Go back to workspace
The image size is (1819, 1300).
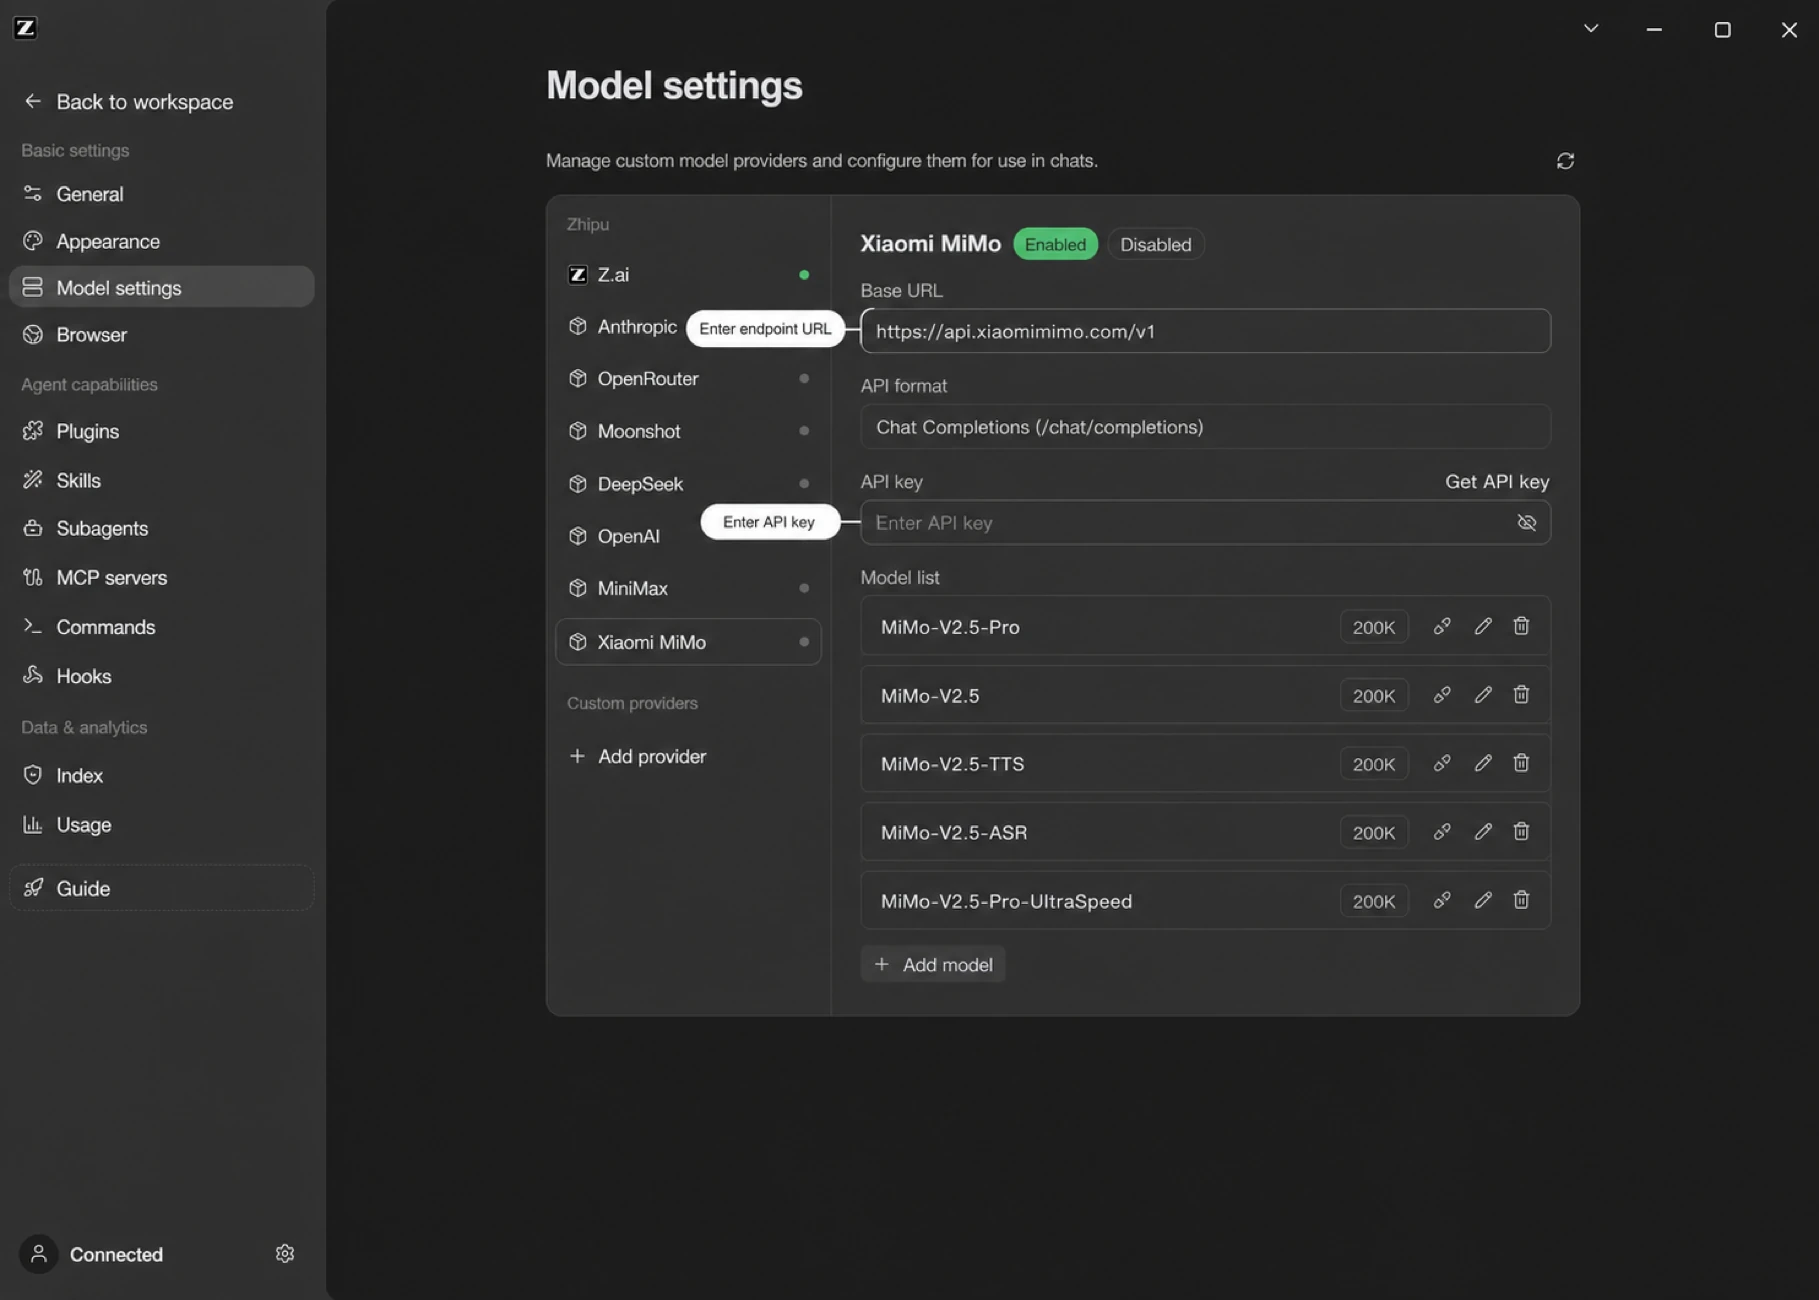point(128,102)
